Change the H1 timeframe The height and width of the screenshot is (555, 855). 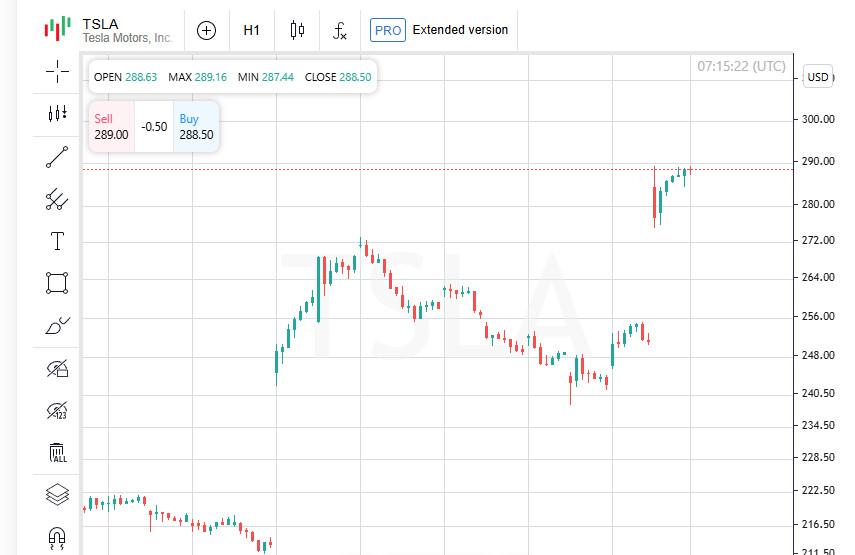click(251, 31)
